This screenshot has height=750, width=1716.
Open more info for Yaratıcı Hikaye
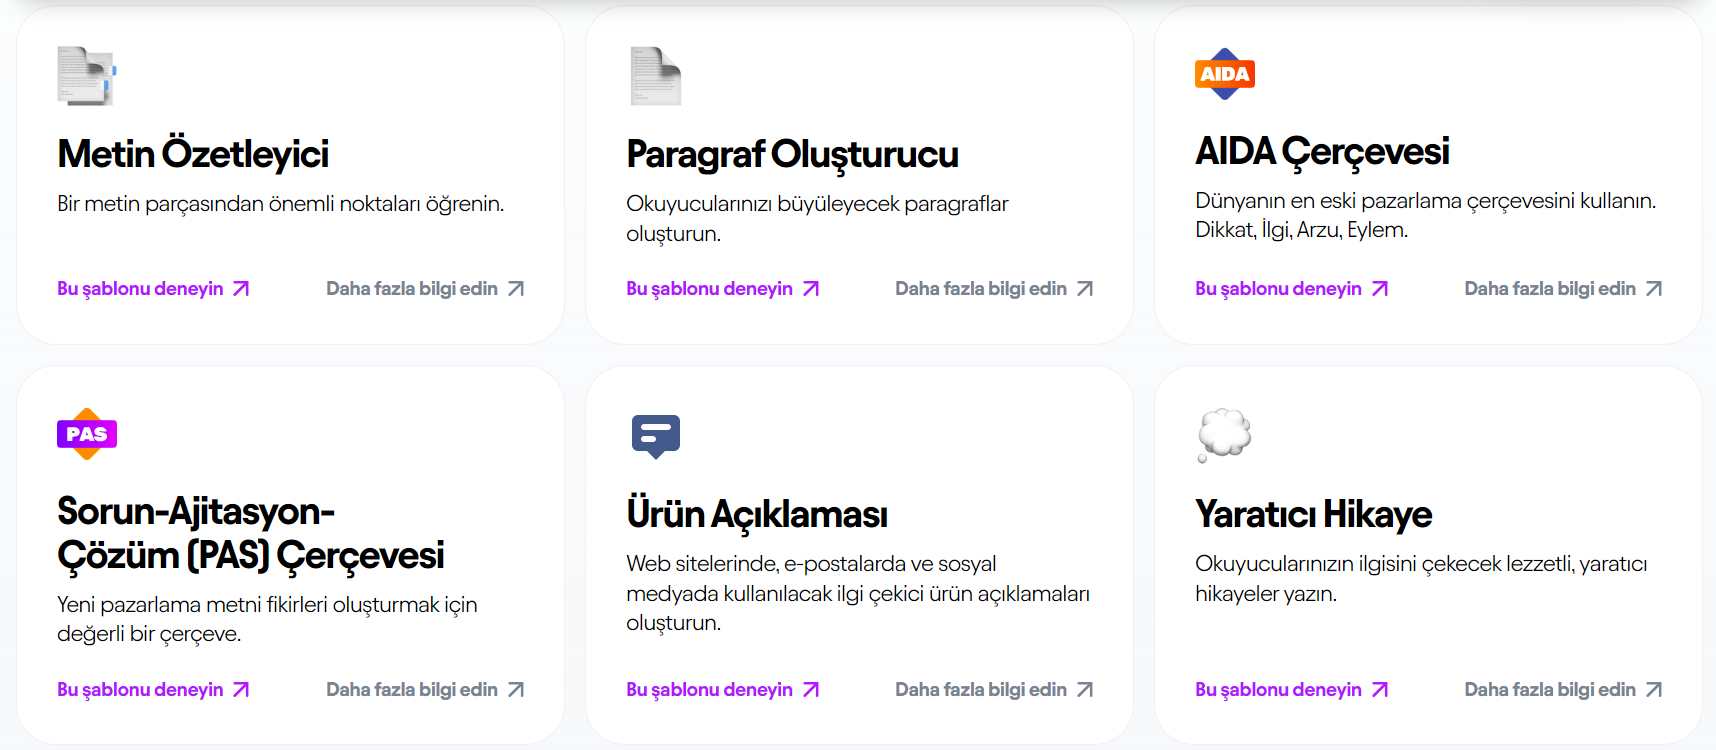[1563, 690]
